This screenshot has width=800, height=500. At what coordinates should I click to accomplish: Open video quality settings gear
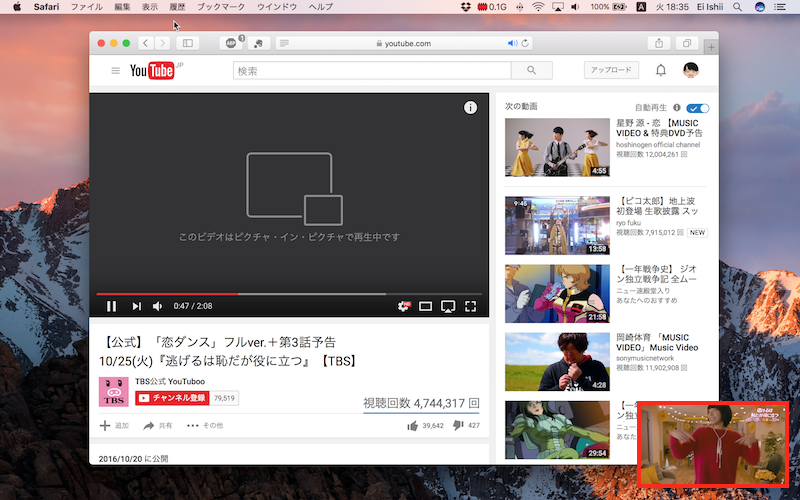[x=404, y=306]
